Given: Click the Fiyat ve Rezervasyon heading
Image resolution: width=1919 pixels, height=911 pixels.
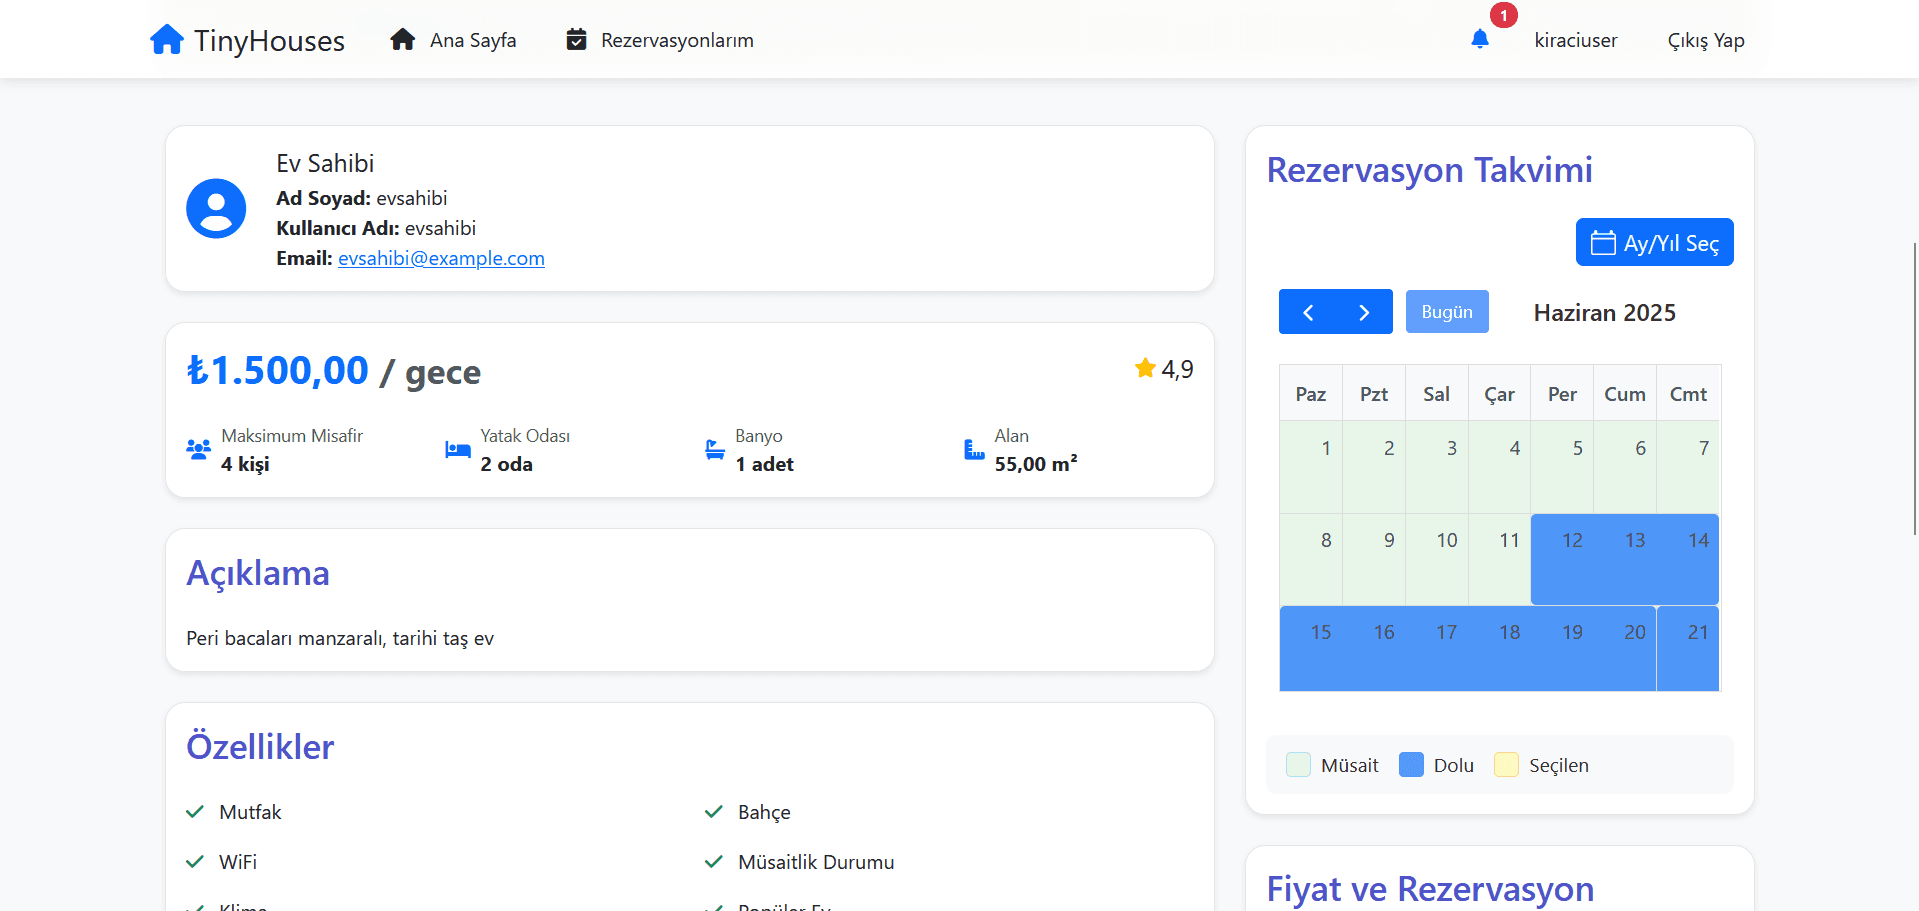Looking at the screenshot, I should 1430,888.
